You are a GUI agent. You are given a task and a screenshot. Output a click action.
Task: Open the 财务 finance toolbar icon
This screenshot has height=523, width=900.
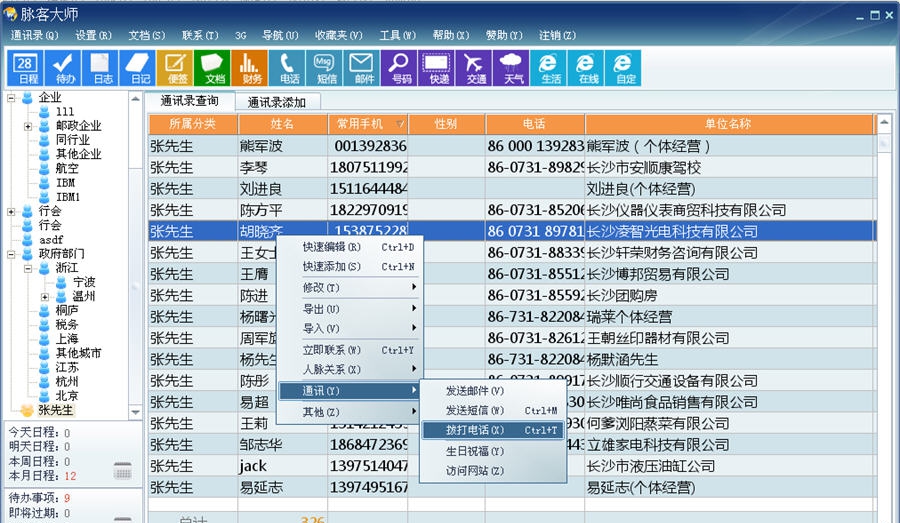(249, 68)
